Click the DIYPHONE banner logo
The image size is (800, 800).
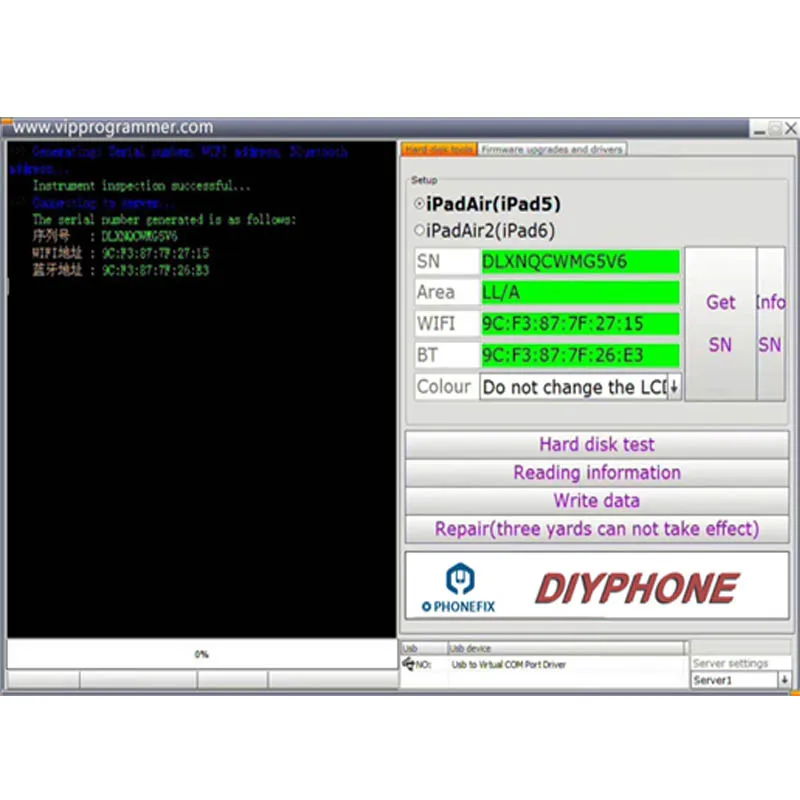tap(637, 588)
